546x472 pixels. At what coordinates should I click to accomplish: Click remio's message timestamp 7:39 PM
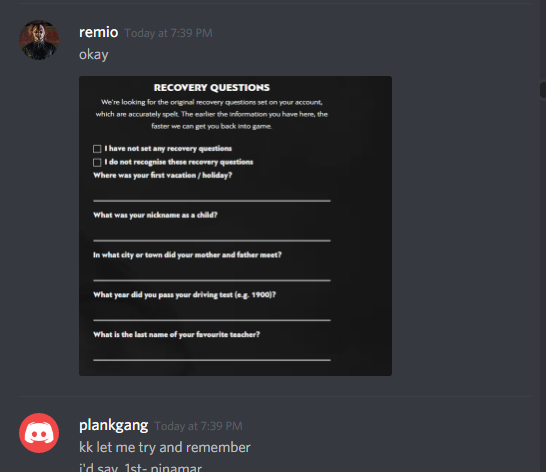169,33
